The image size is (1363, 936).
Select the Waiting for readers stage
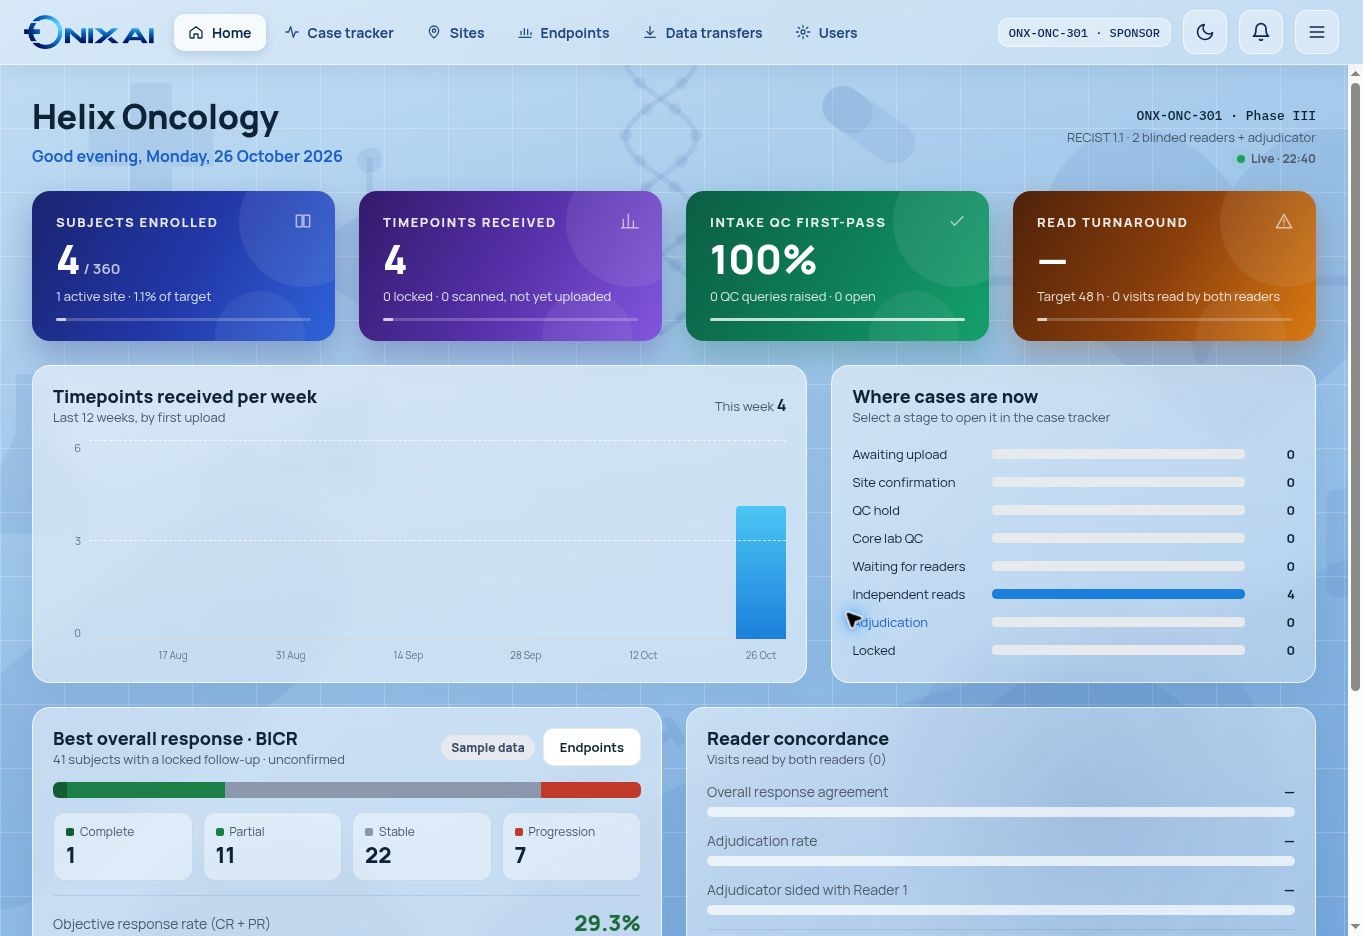(x=1073, y=566)
